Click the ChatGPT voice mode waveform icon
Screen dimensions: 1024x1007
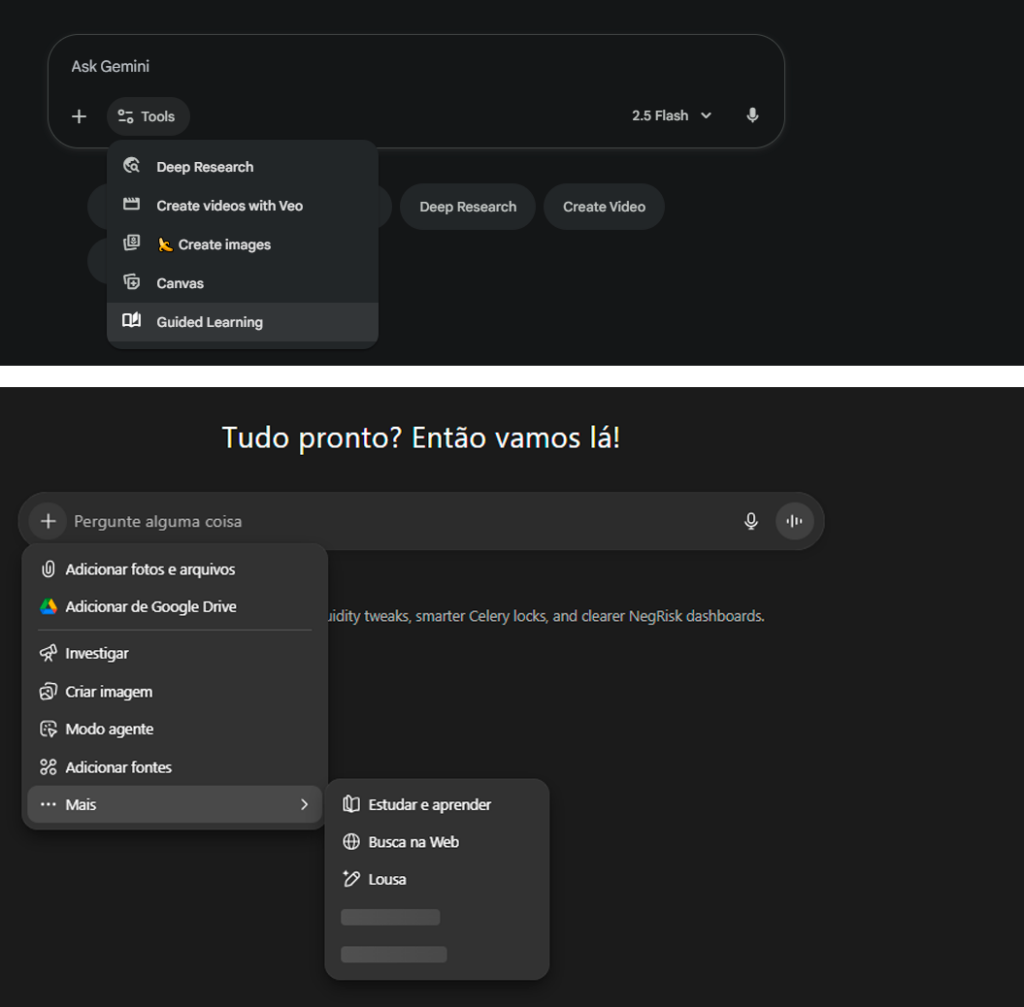(795, 521)
